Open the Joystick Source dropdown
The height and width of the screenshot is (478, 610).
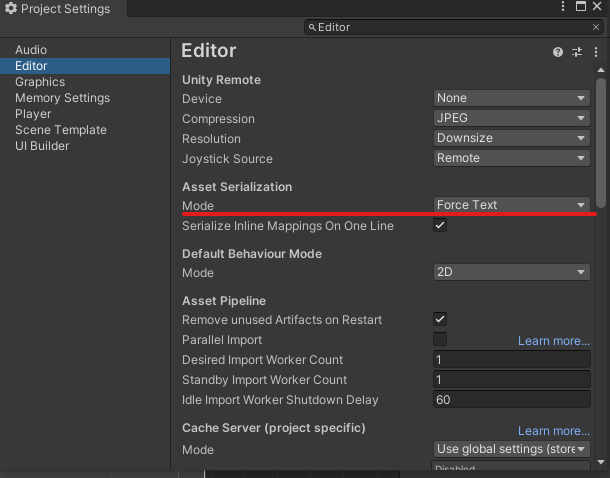click(512, 158)
